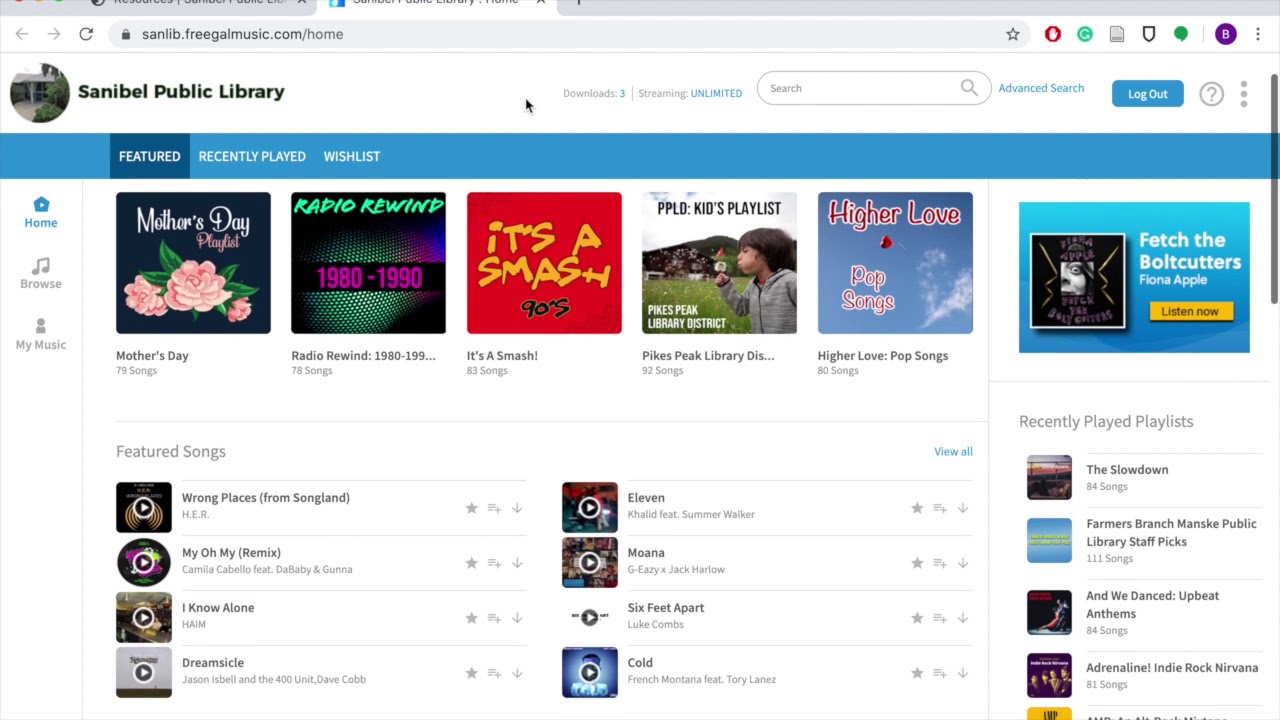Download Dreamsicle song
Image resolution: width=1280 pixels, height=720 pixels.
point(517,673)
